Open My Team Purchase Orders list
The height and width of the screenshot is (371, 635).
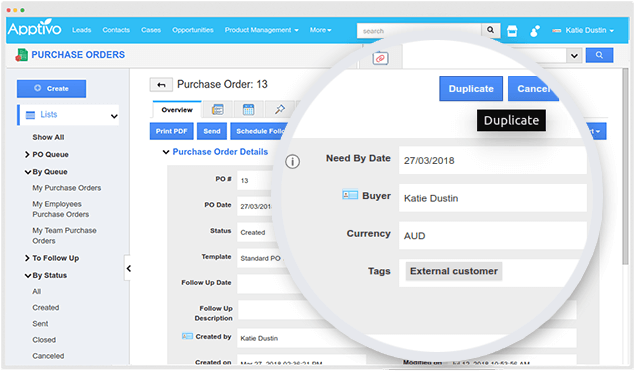64,235
